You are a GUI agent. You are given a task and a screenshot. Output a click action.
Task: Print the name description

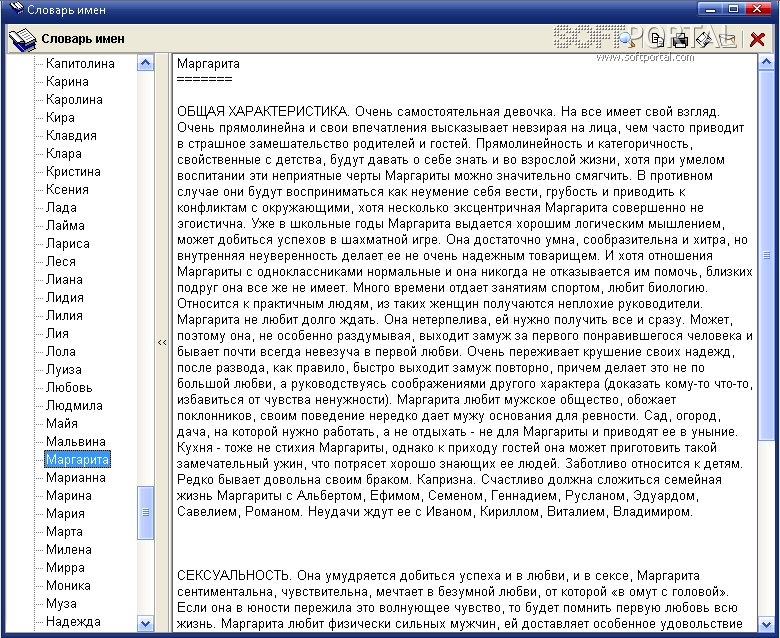pyautogui.click(x=680, y=39)
